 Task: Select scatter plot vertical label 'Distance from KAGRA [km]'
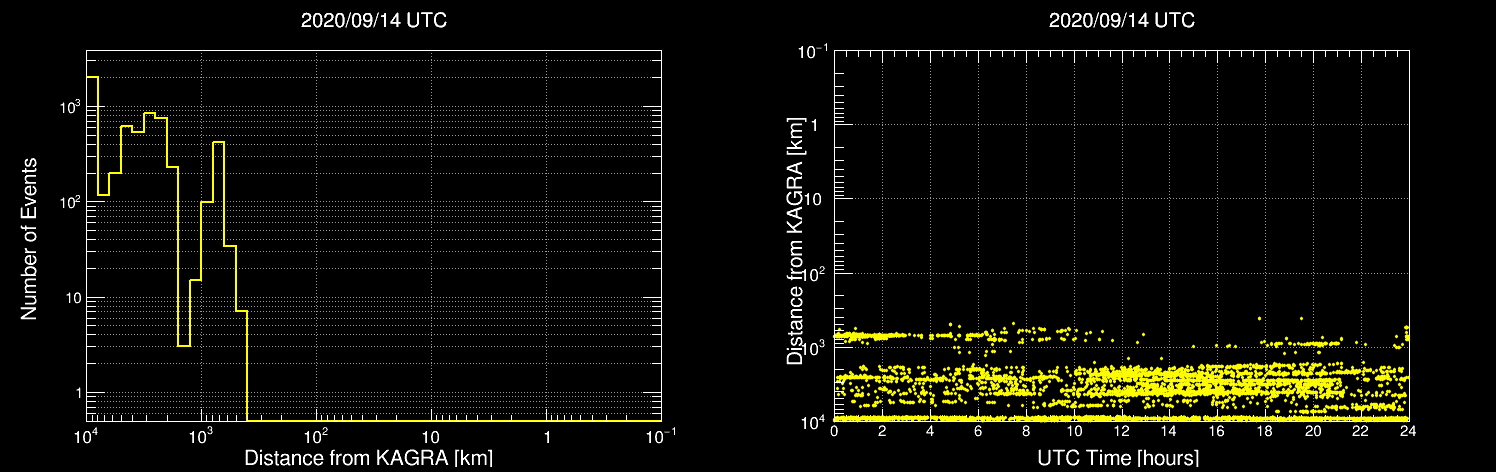coord(795,243)
